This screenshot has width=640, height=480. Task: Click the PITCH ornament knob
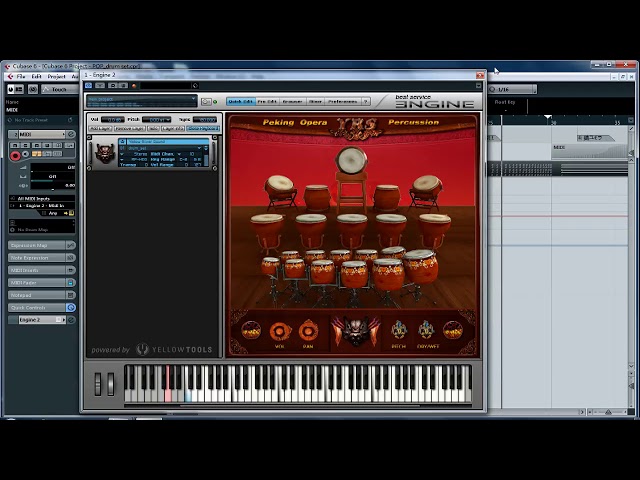point(398,330)
